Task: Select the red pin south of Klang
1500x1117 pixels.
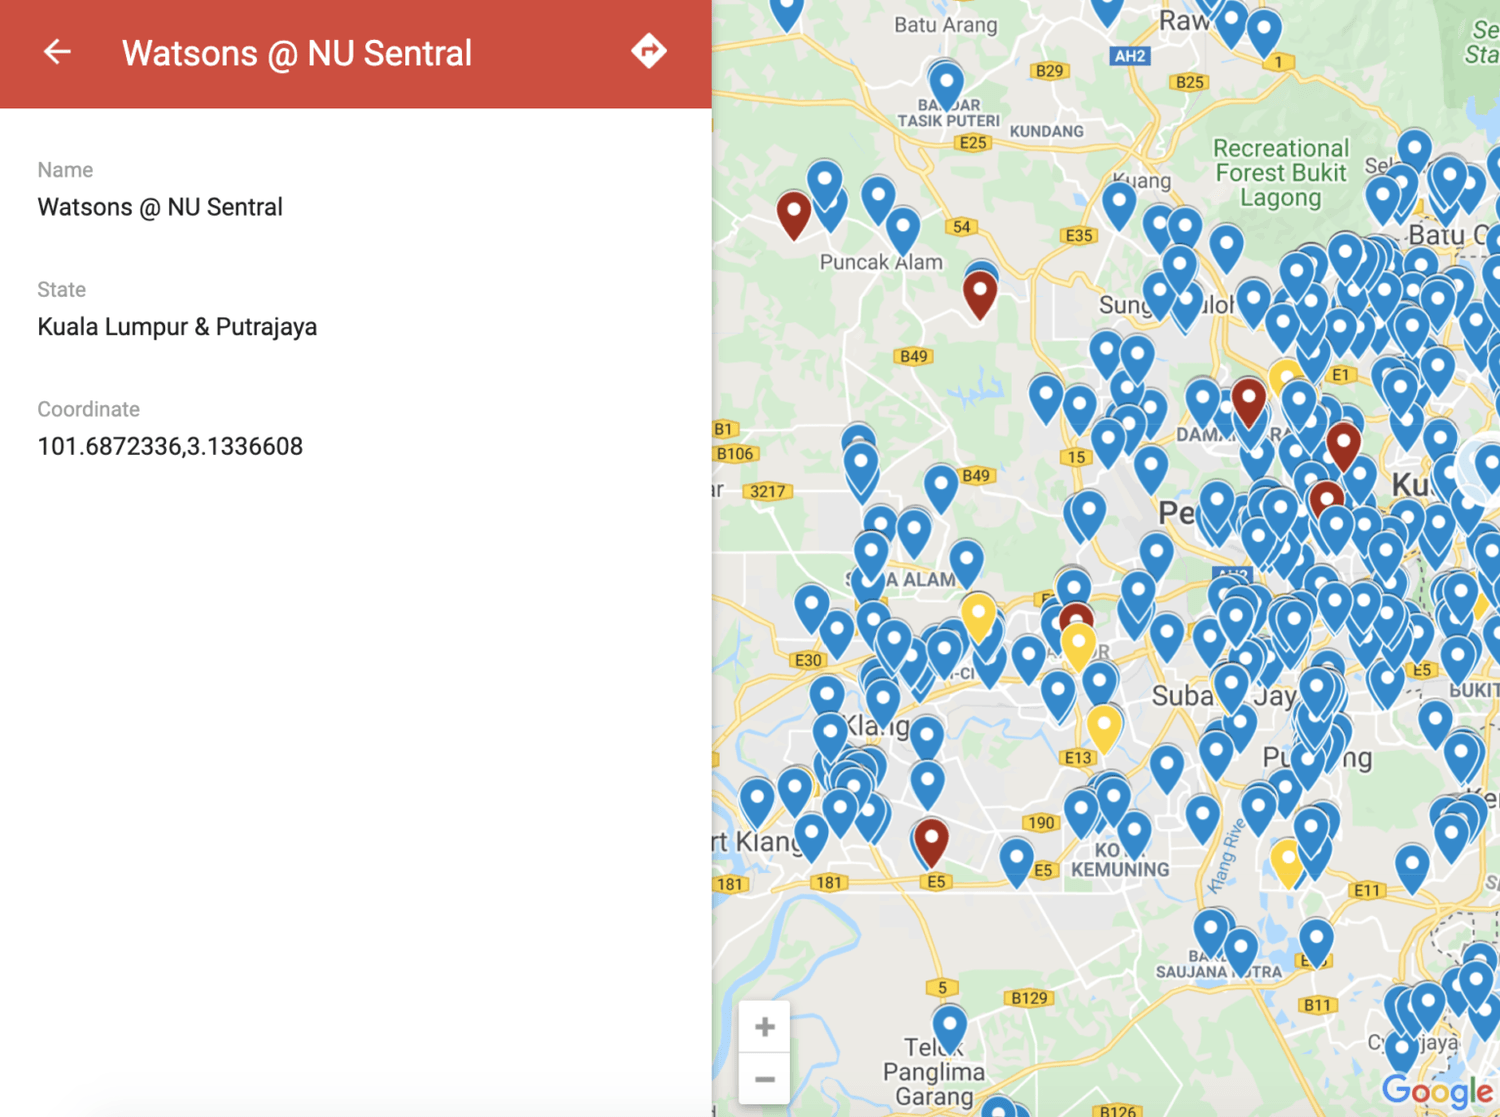Action: (x=932, y=843)
